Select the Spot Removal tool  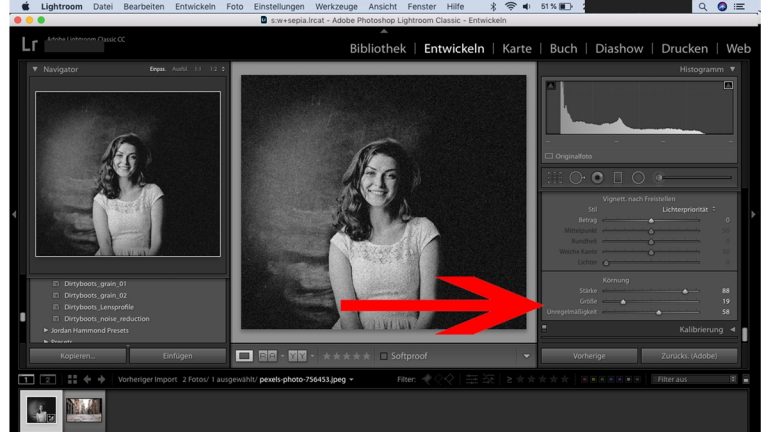576,178
